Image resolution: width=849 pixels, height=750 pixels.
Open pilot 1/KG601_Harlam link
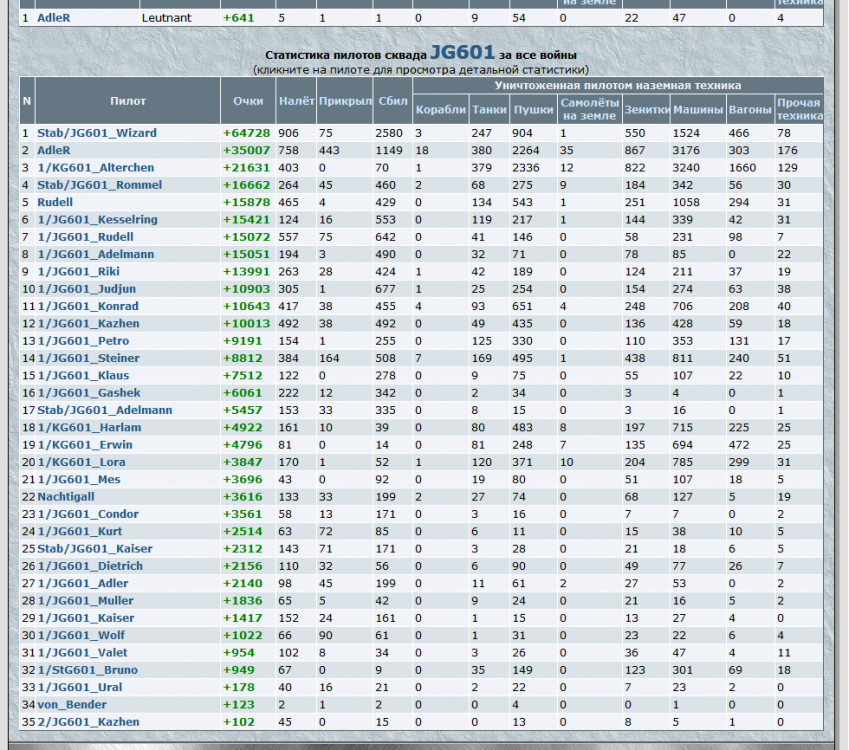click(89, 428)
